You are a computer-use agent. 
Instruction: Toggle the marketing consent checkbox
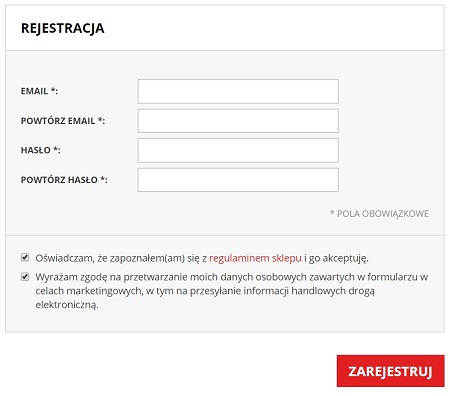[25, 277]
